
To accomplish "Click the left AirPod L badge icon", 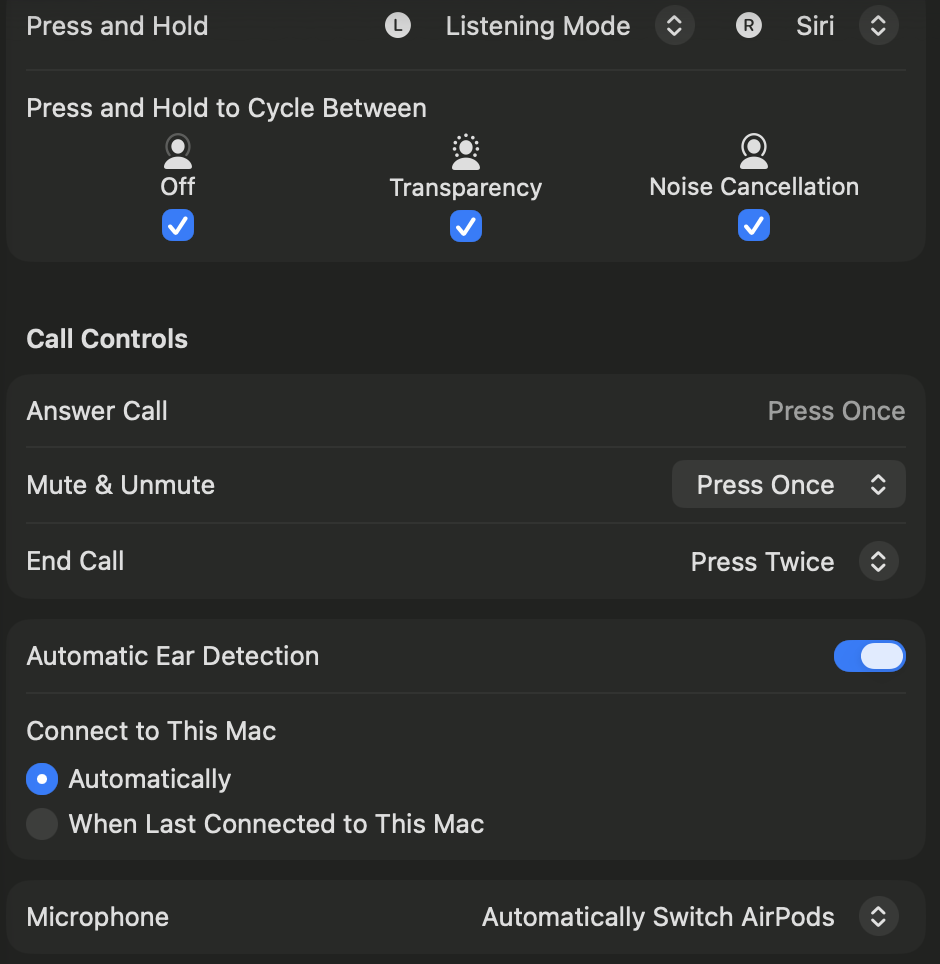I will 398,26.
